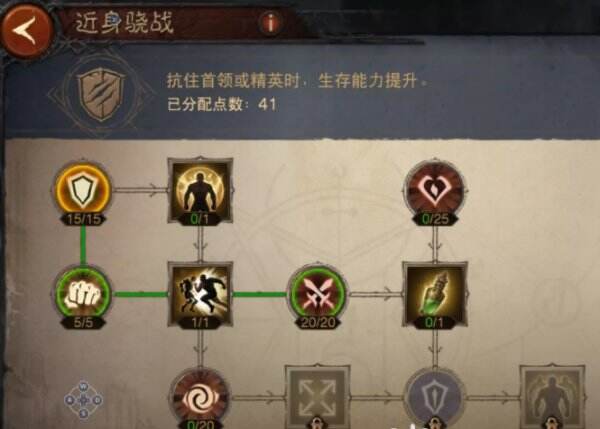Select the green potion talent showing 0/1
600x429 pixels.
pyautogui.click(x=435, y=294)
